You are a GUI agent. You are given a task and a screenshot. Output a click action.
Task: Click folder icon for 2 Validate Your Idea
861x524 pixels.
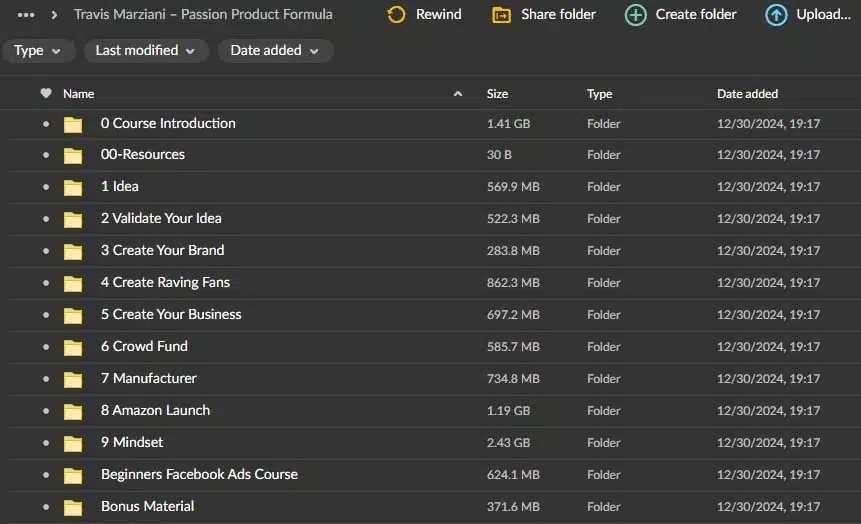[72, 219]
